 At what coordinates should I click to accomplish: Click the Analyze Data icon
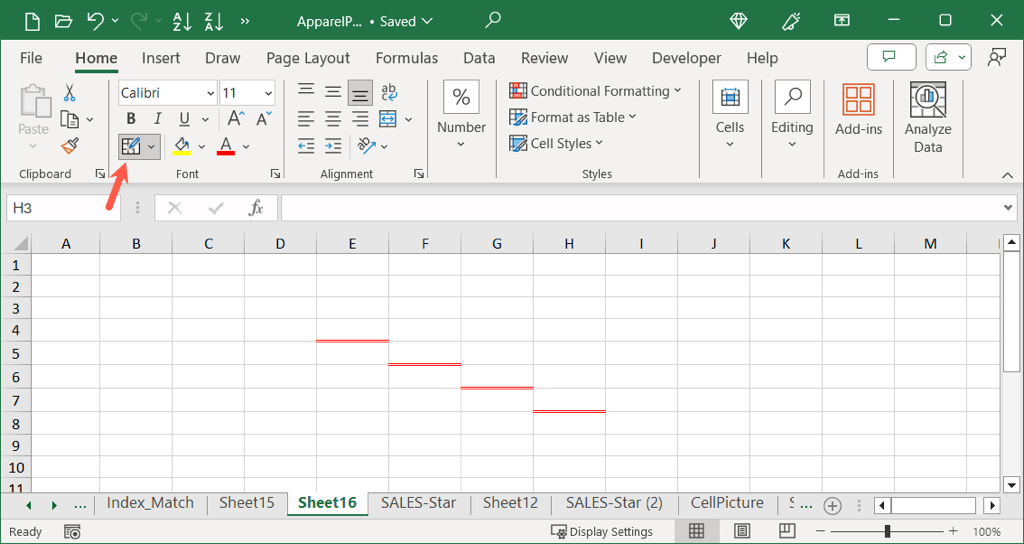[927, 118]
